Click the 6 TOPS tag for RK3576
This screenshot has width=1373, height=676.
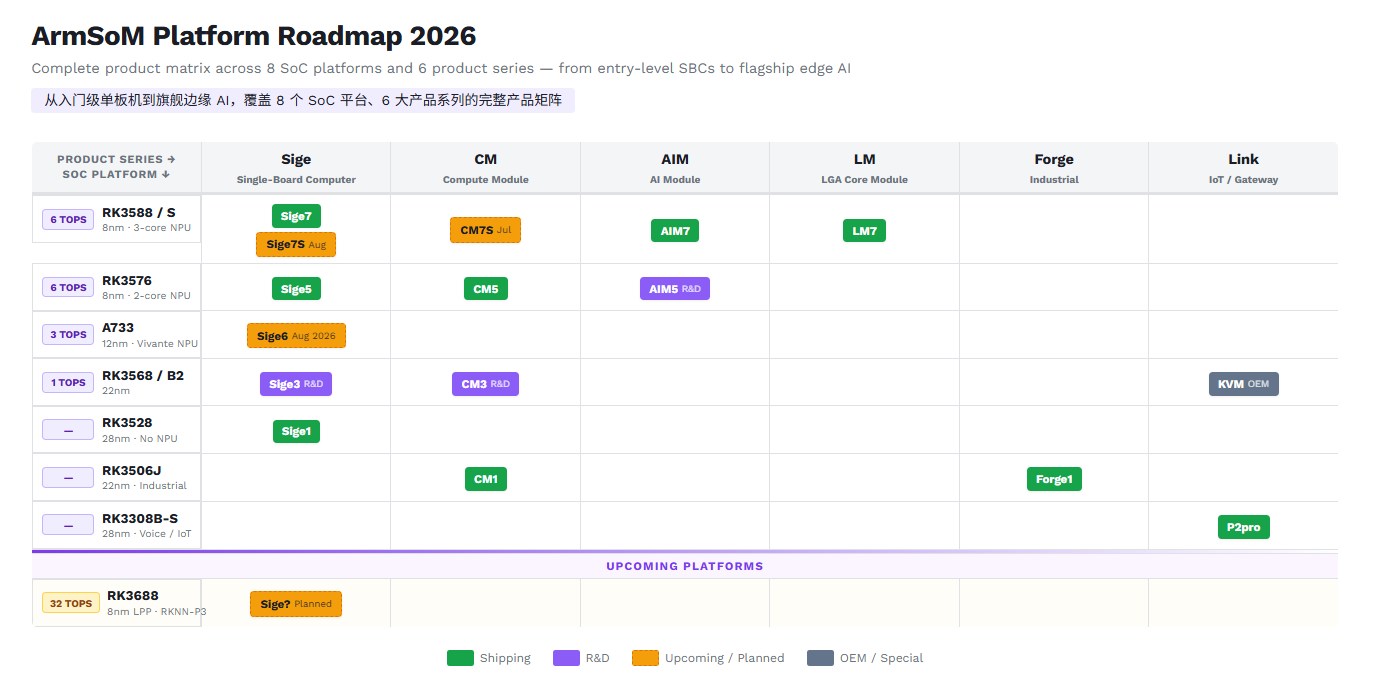[68, 288]
